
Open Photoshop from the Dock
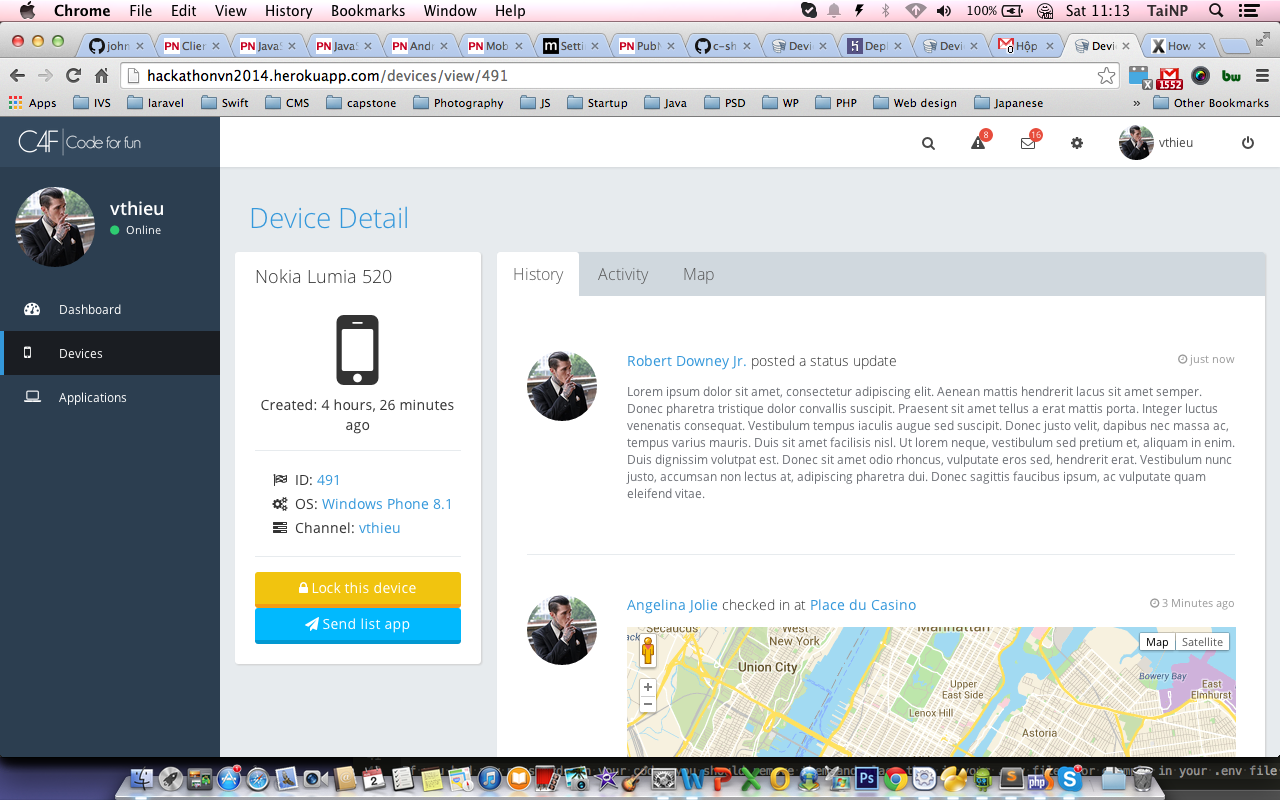pos(867,777)
